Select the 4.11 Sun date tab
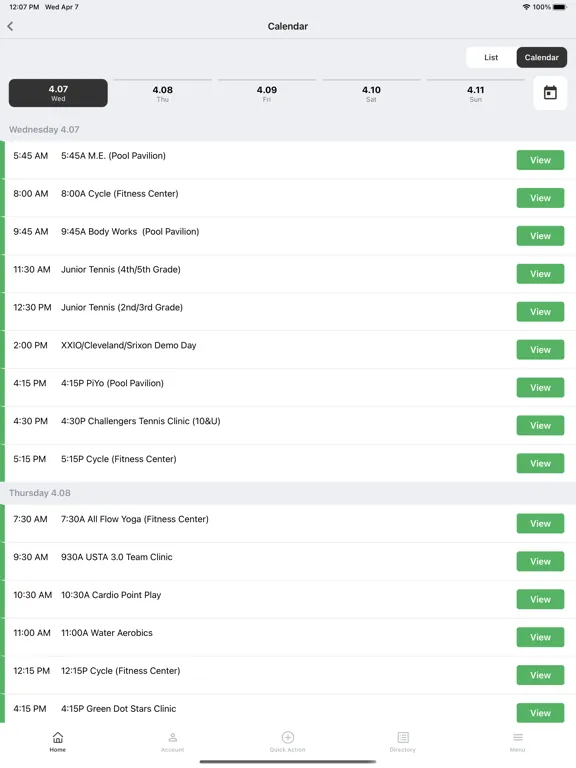576x768 pixels. (476, 93)
